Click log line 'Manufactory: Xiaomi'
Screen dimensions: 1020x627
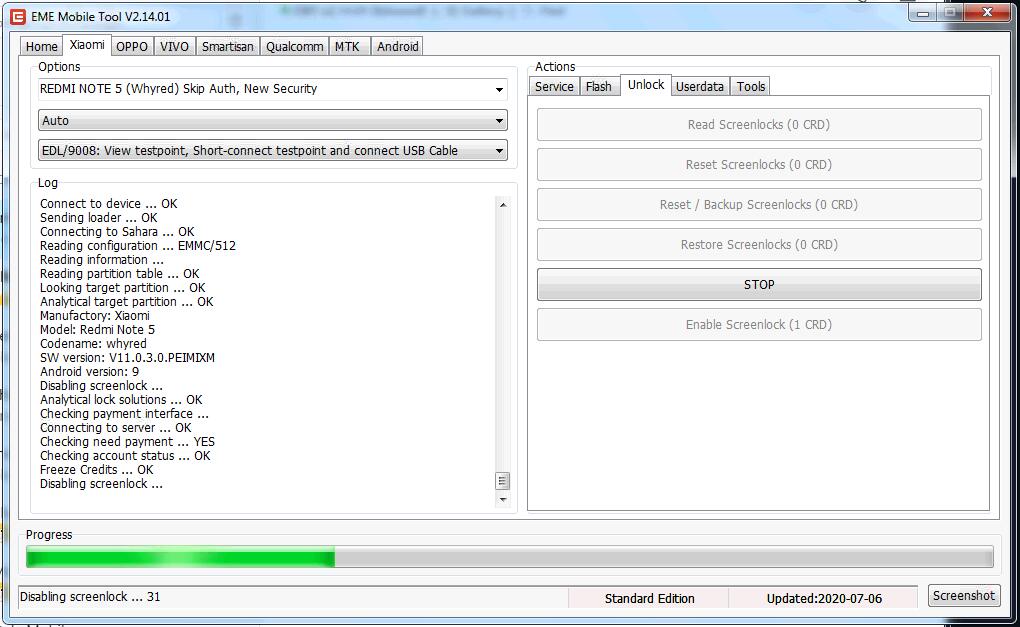pyautogui.click(x=94, y=315)
